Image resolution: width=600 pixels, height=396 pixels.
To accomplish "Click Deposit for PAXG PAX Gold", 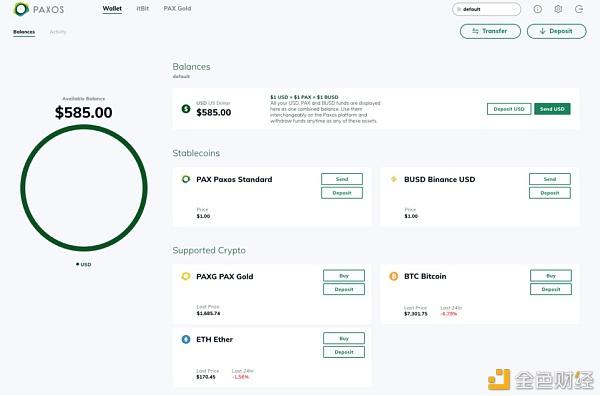I will pyautogui.click(x=344, y=289).
